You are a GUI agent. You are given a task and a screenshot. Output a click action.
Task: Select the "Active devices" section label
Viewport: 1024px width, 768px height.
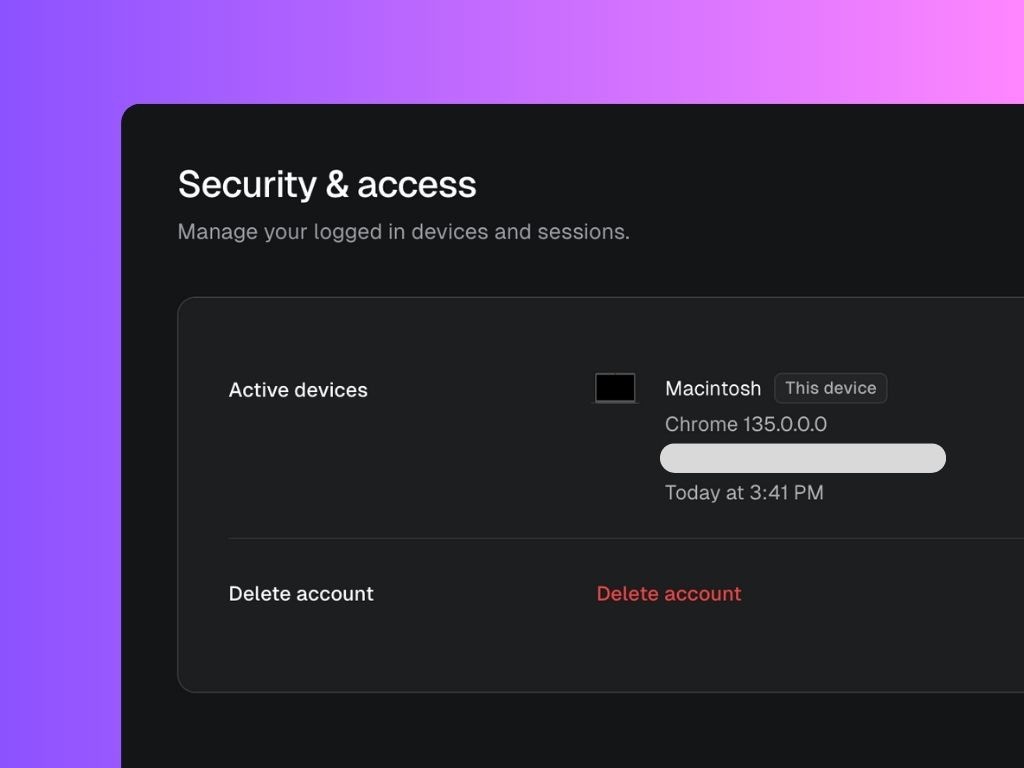pyautogui.click(x=298, y=390)
